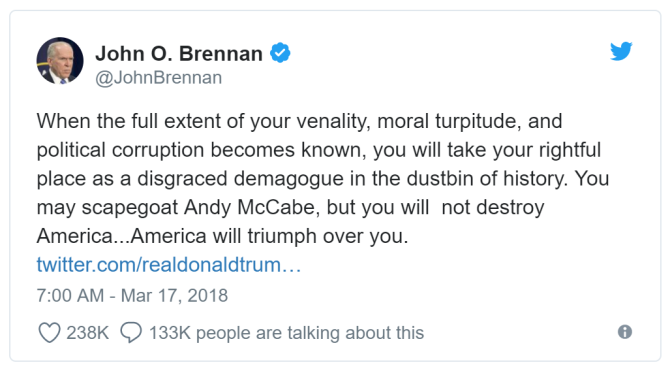
Task: Click the phrase "America will triumph over you"
Action: pos(267,236)
